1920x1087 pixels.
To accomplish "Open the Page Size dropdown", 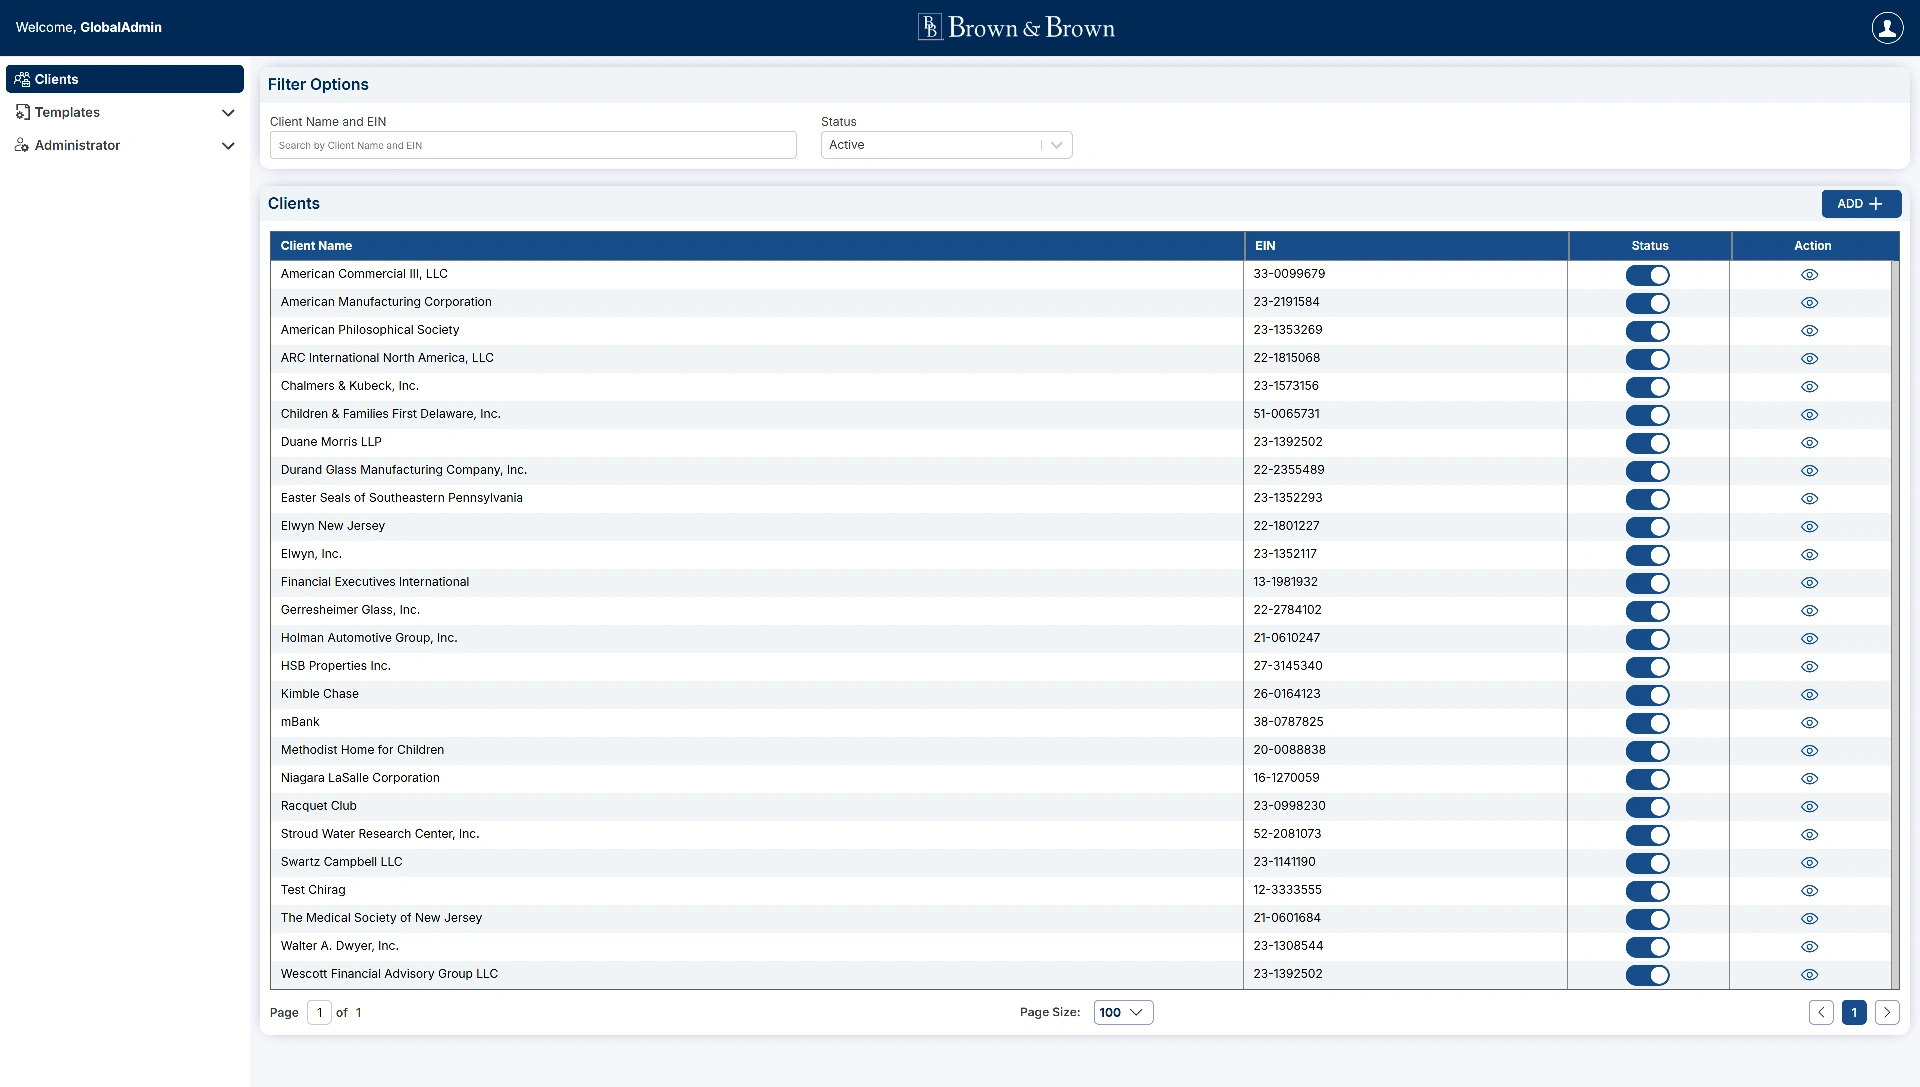I will pyautogui.click(x=1123, y=1013).
